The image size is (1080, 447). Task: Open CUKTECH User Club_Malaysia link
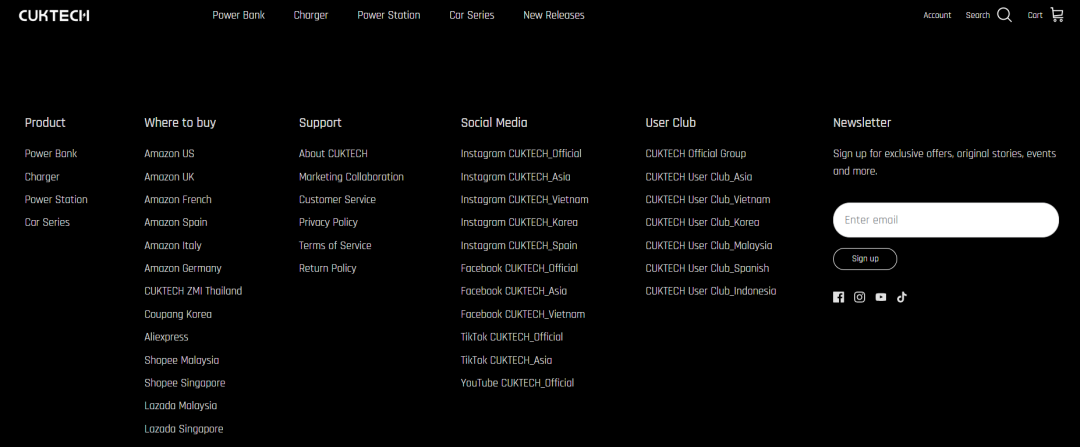point(709,245)
